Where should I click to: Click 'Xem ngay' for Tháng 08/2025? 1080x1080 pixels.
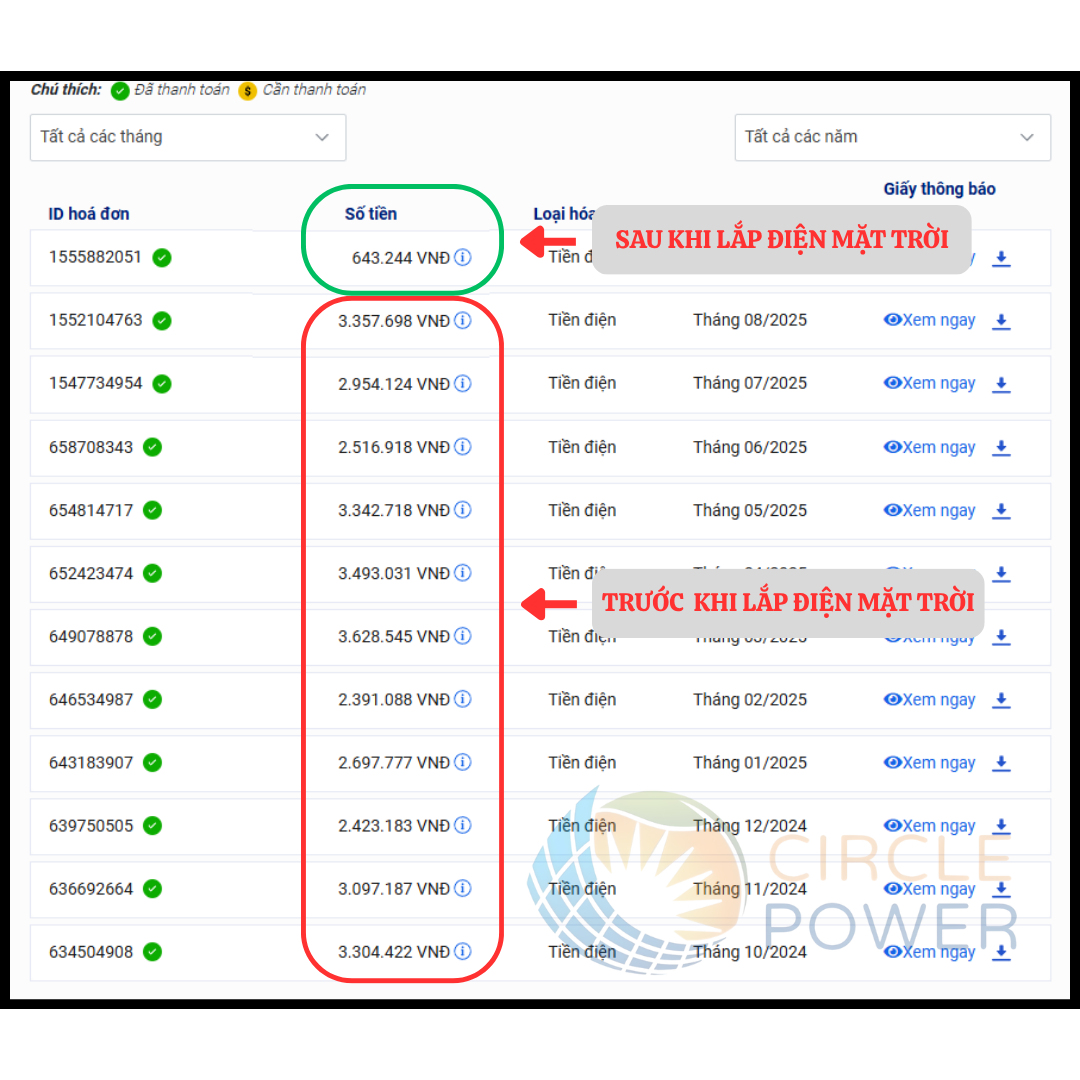pos(929,320)
